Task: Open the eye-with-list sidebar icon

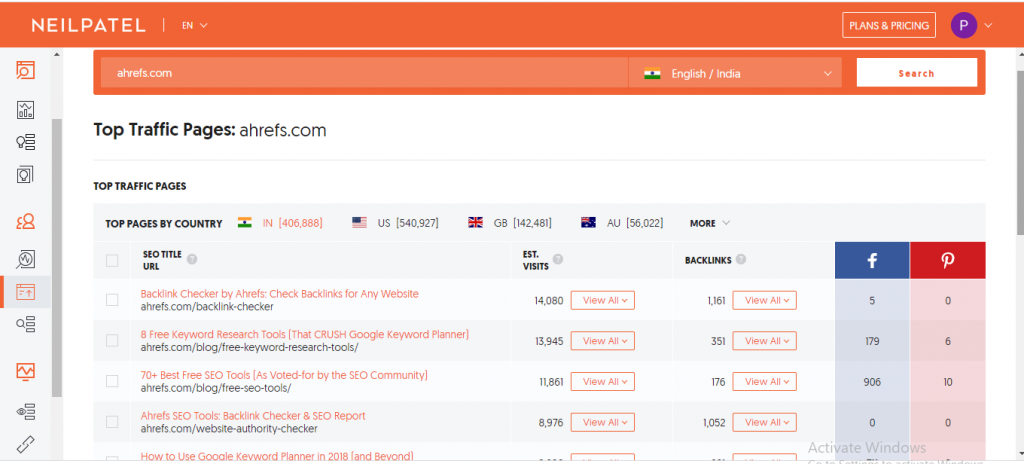Action: click(x=25, y=411)
